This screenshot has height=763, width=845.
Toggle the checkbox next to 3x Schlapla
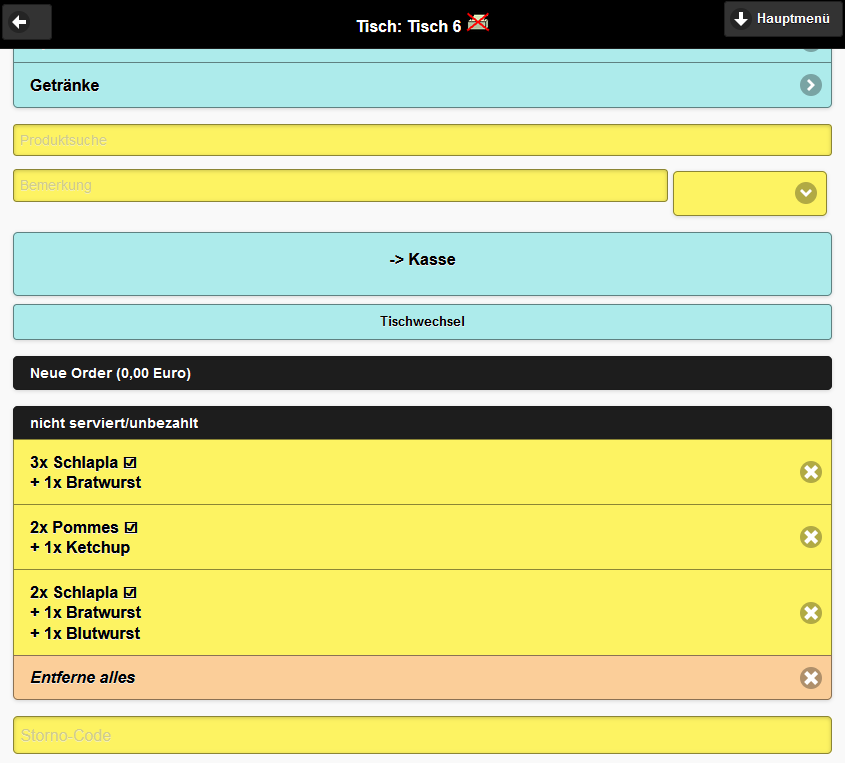(x=131, y=461)
